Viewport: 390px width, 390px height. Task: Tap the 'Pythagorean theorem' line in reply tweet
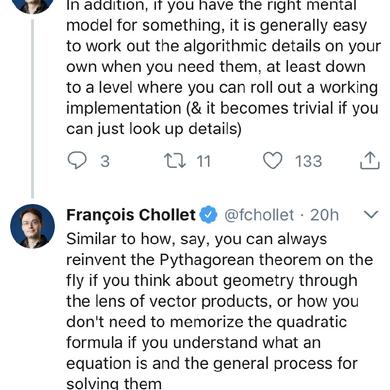219,260
